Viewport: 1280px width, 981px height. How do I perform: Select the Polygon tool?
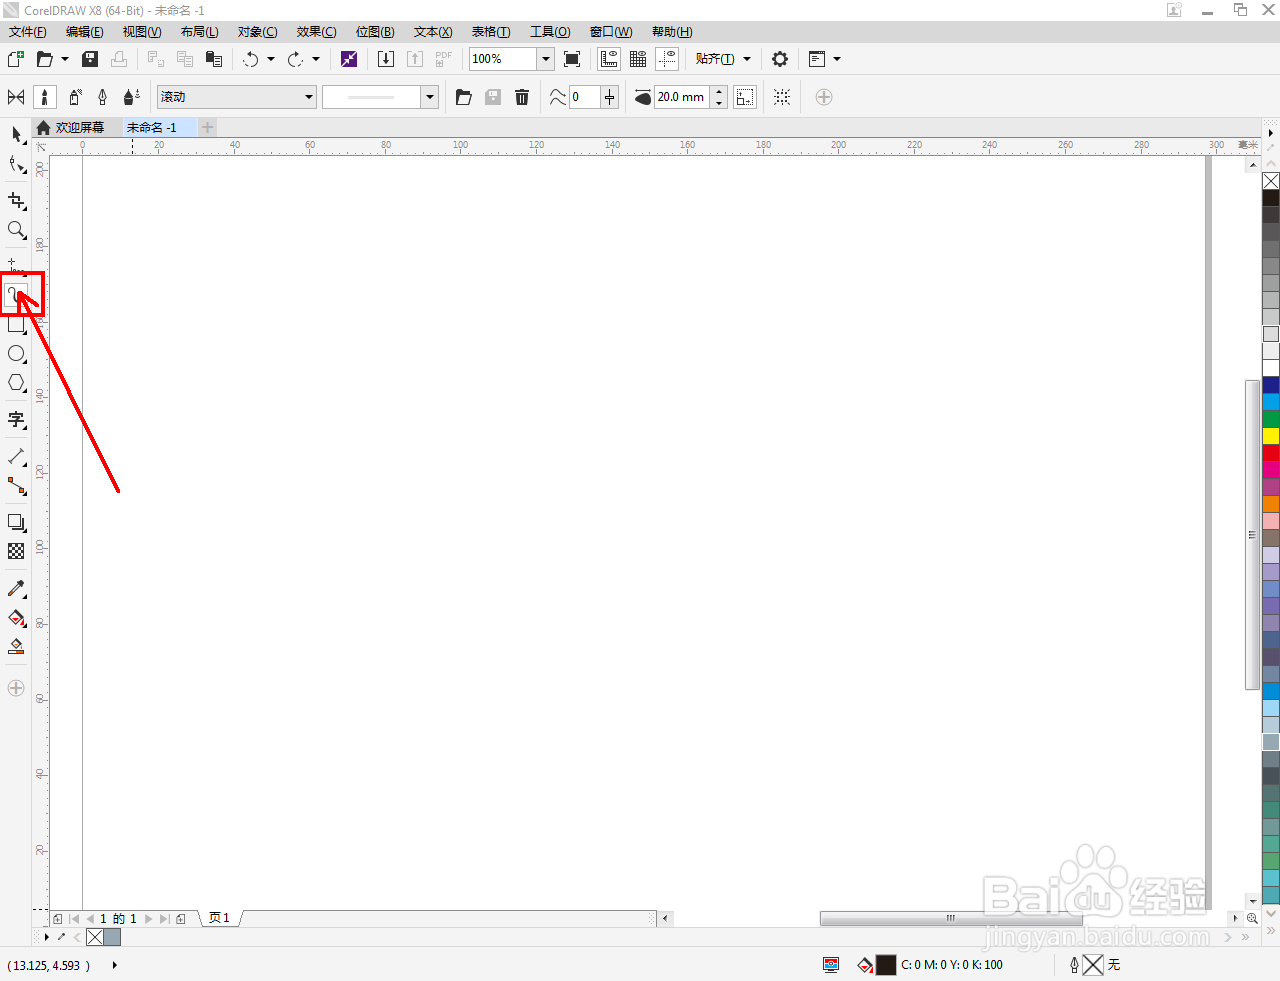[16, 383]
